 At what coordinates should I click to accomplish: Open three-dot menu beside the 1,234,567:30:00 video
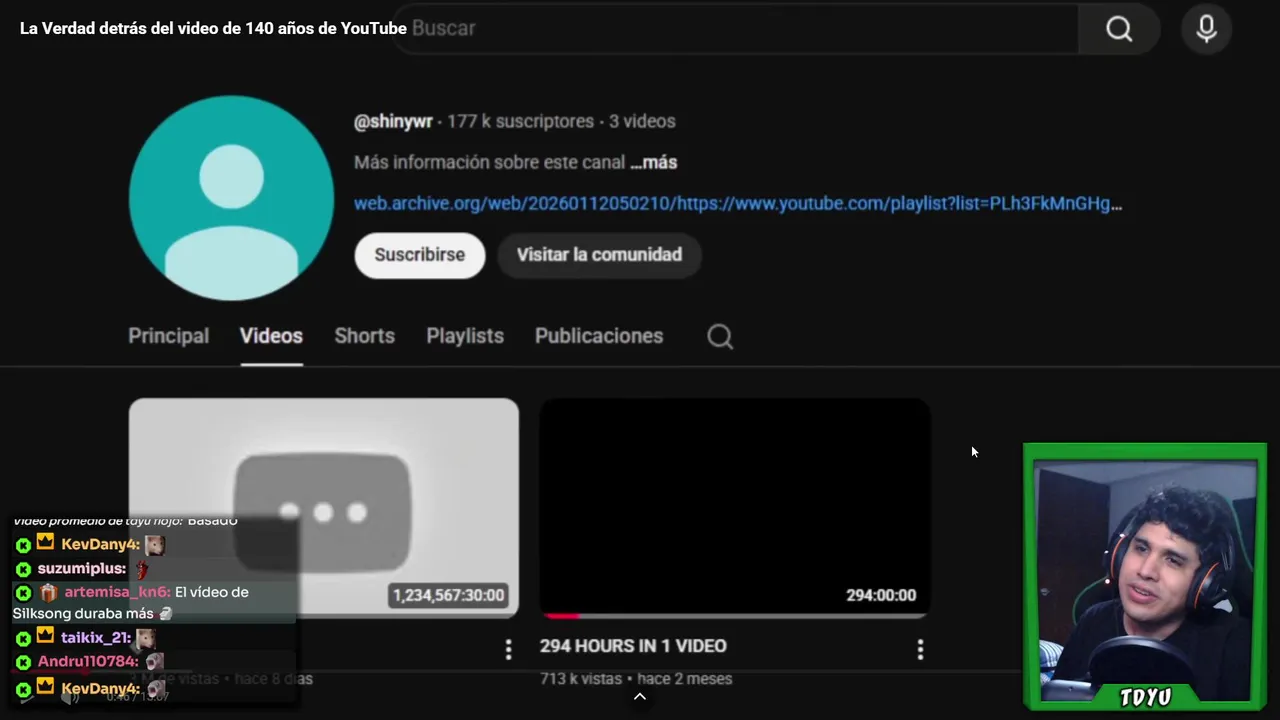click(508, 650)
